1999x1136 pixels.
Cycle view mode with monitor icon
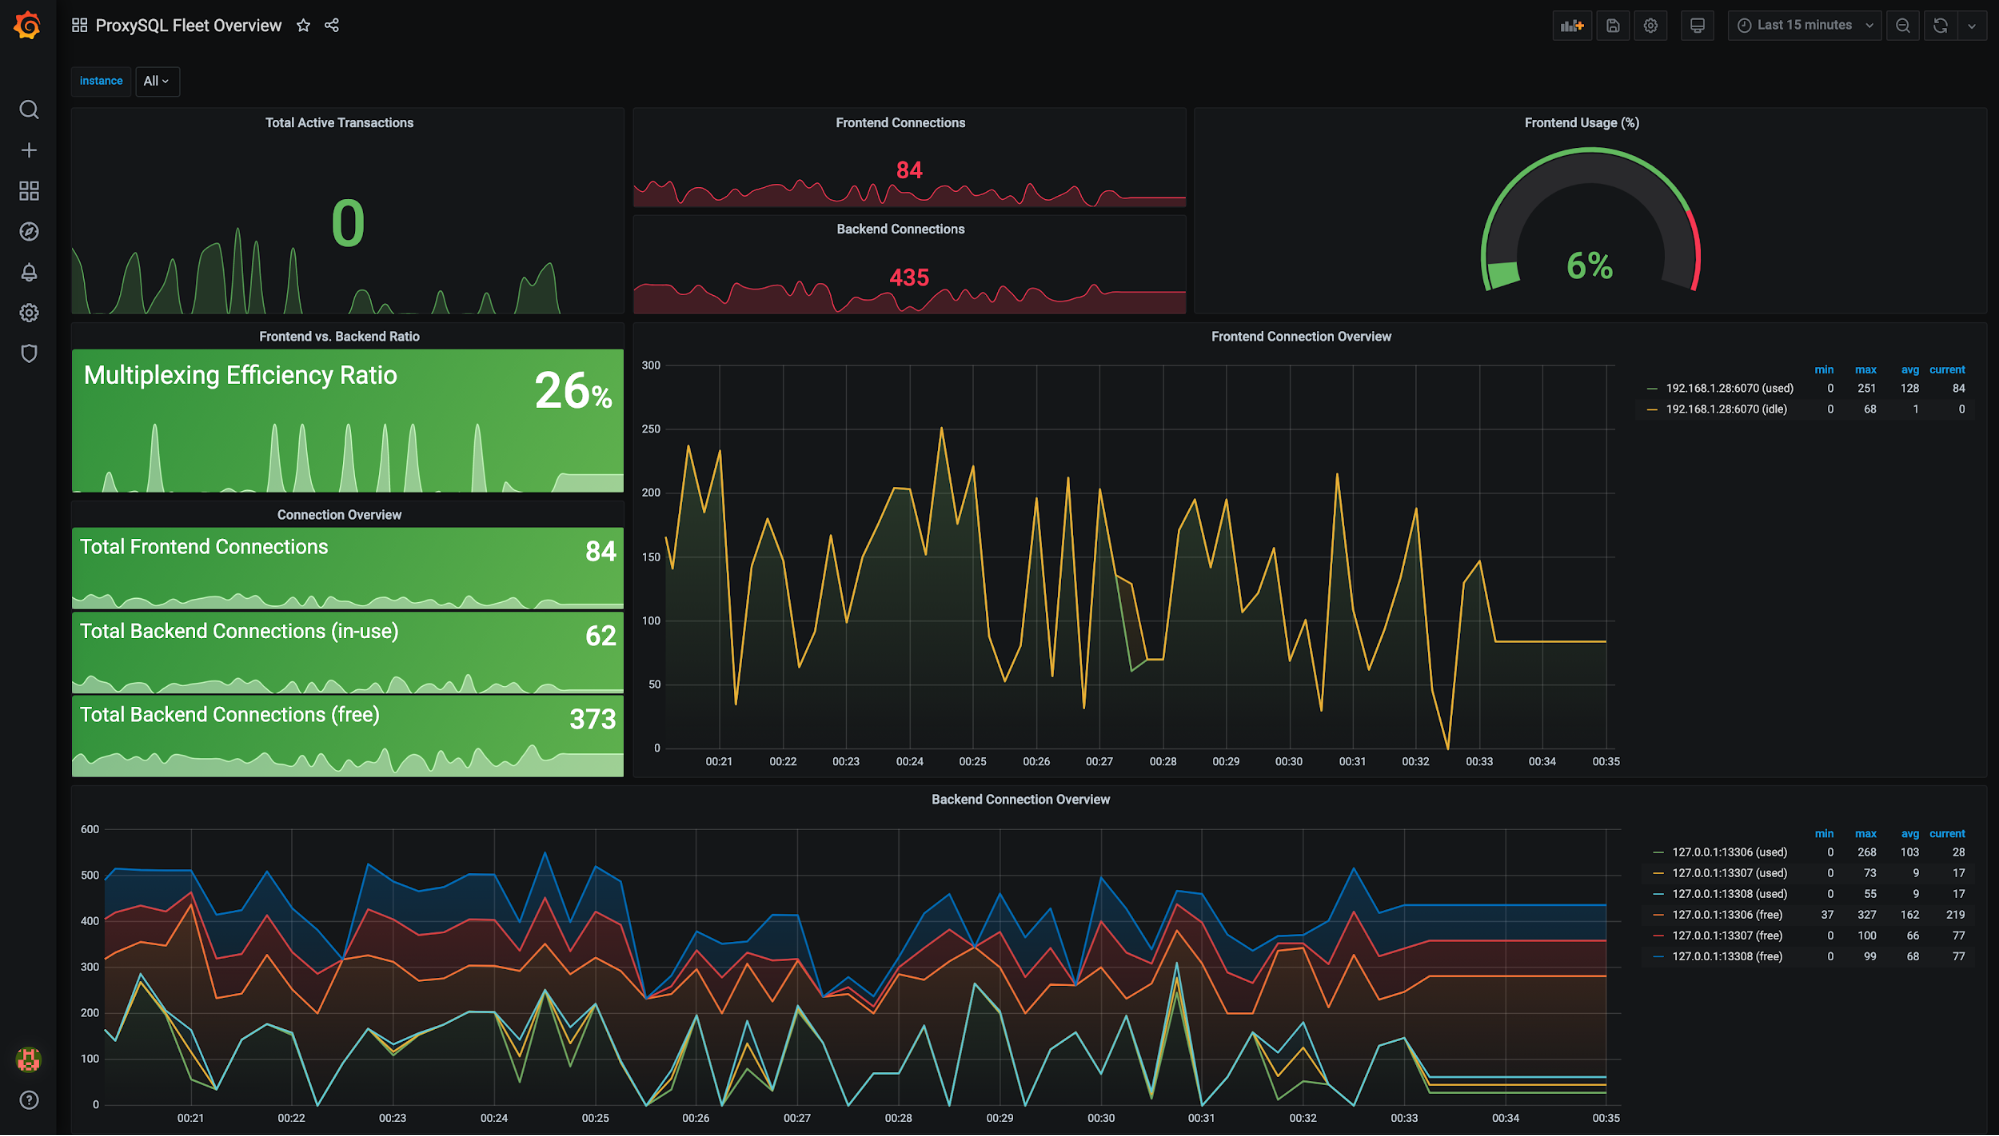(x=1697, y=26)
